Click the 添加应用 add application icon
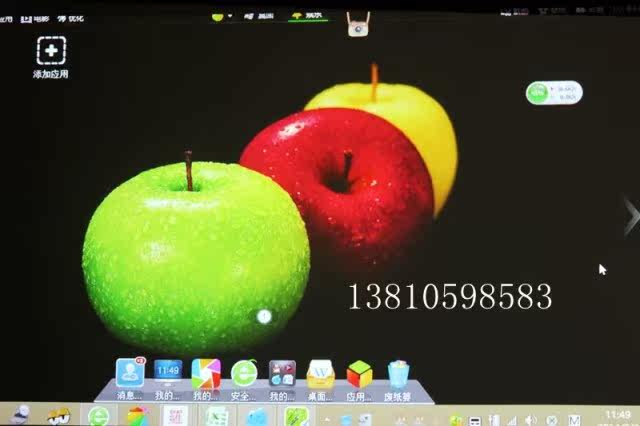Image resolution: width=640 pixels, height=426 pixels. (x=51, y=51)
